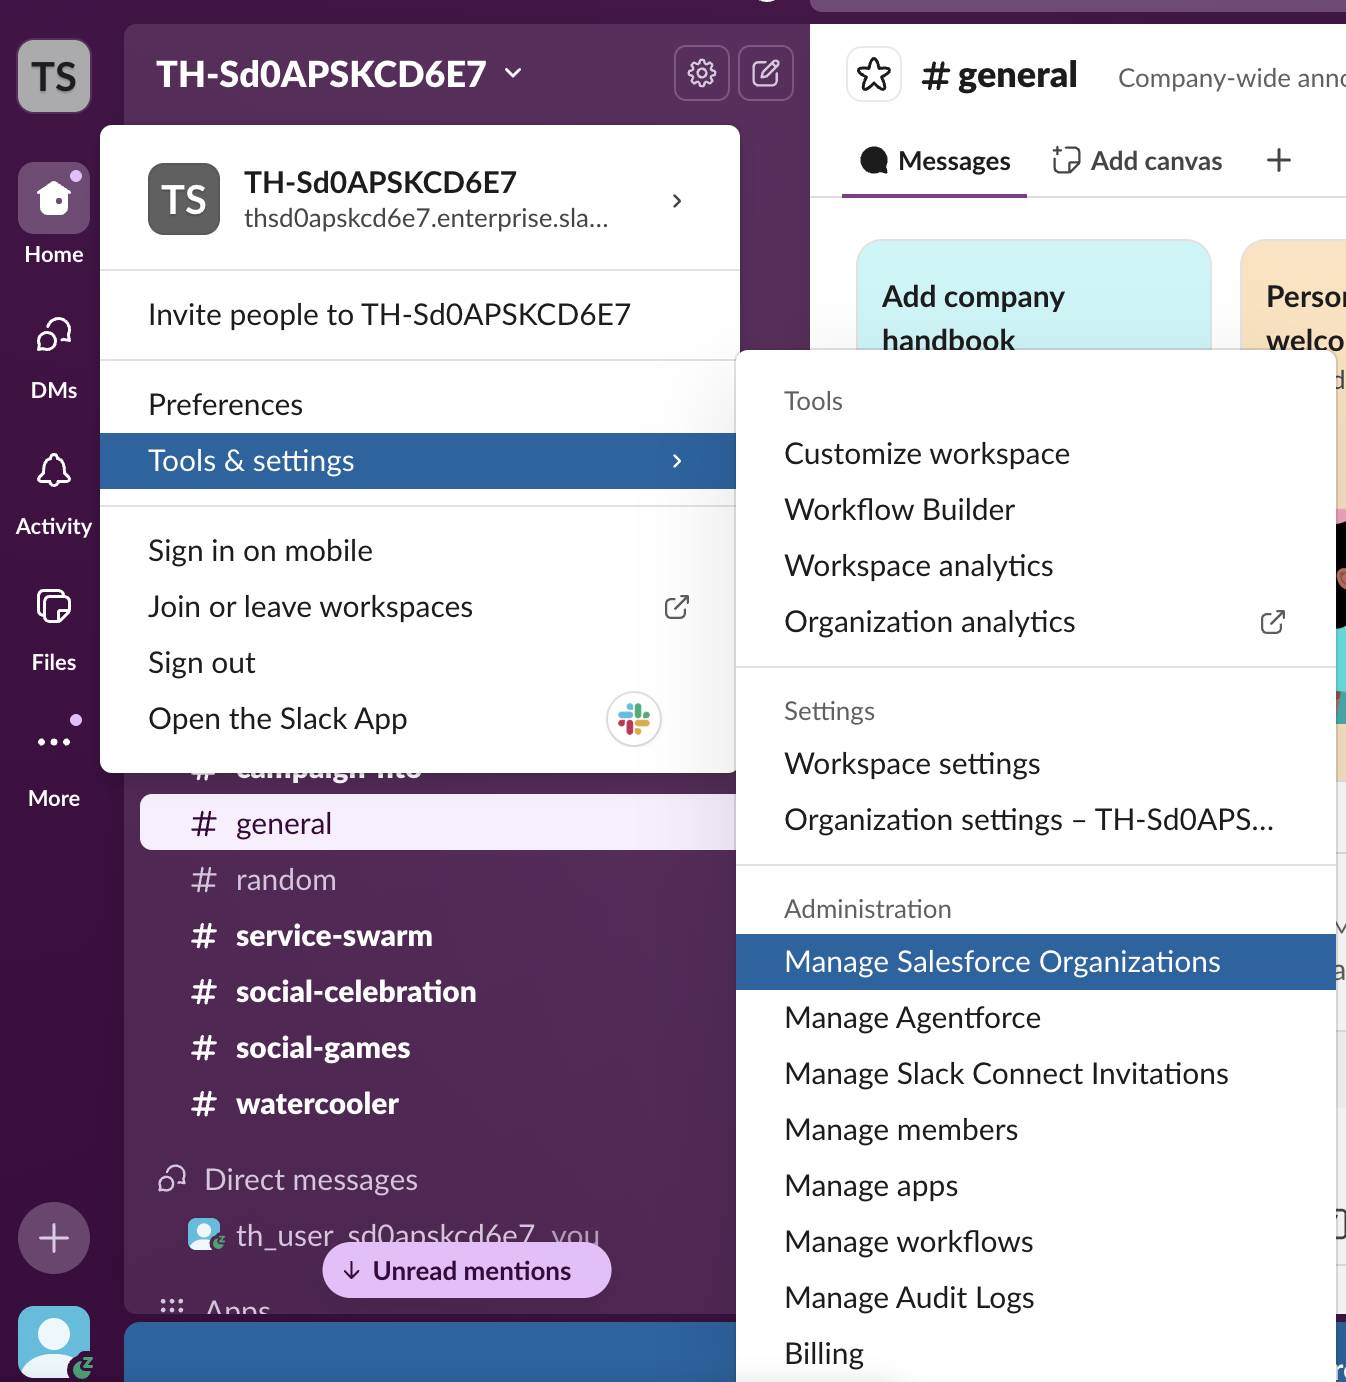Open the social-celebration channel
This screenshot has height=1382, width=1346.
pyautogui.click(x=438, y=992)
